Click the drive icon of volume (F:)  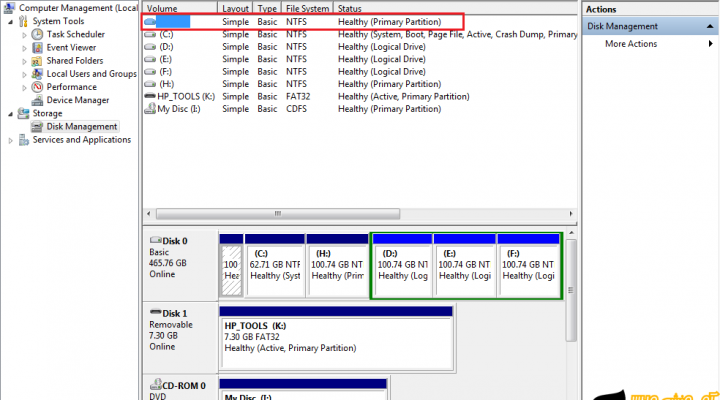pyautogui.click(x=150, y=72)
